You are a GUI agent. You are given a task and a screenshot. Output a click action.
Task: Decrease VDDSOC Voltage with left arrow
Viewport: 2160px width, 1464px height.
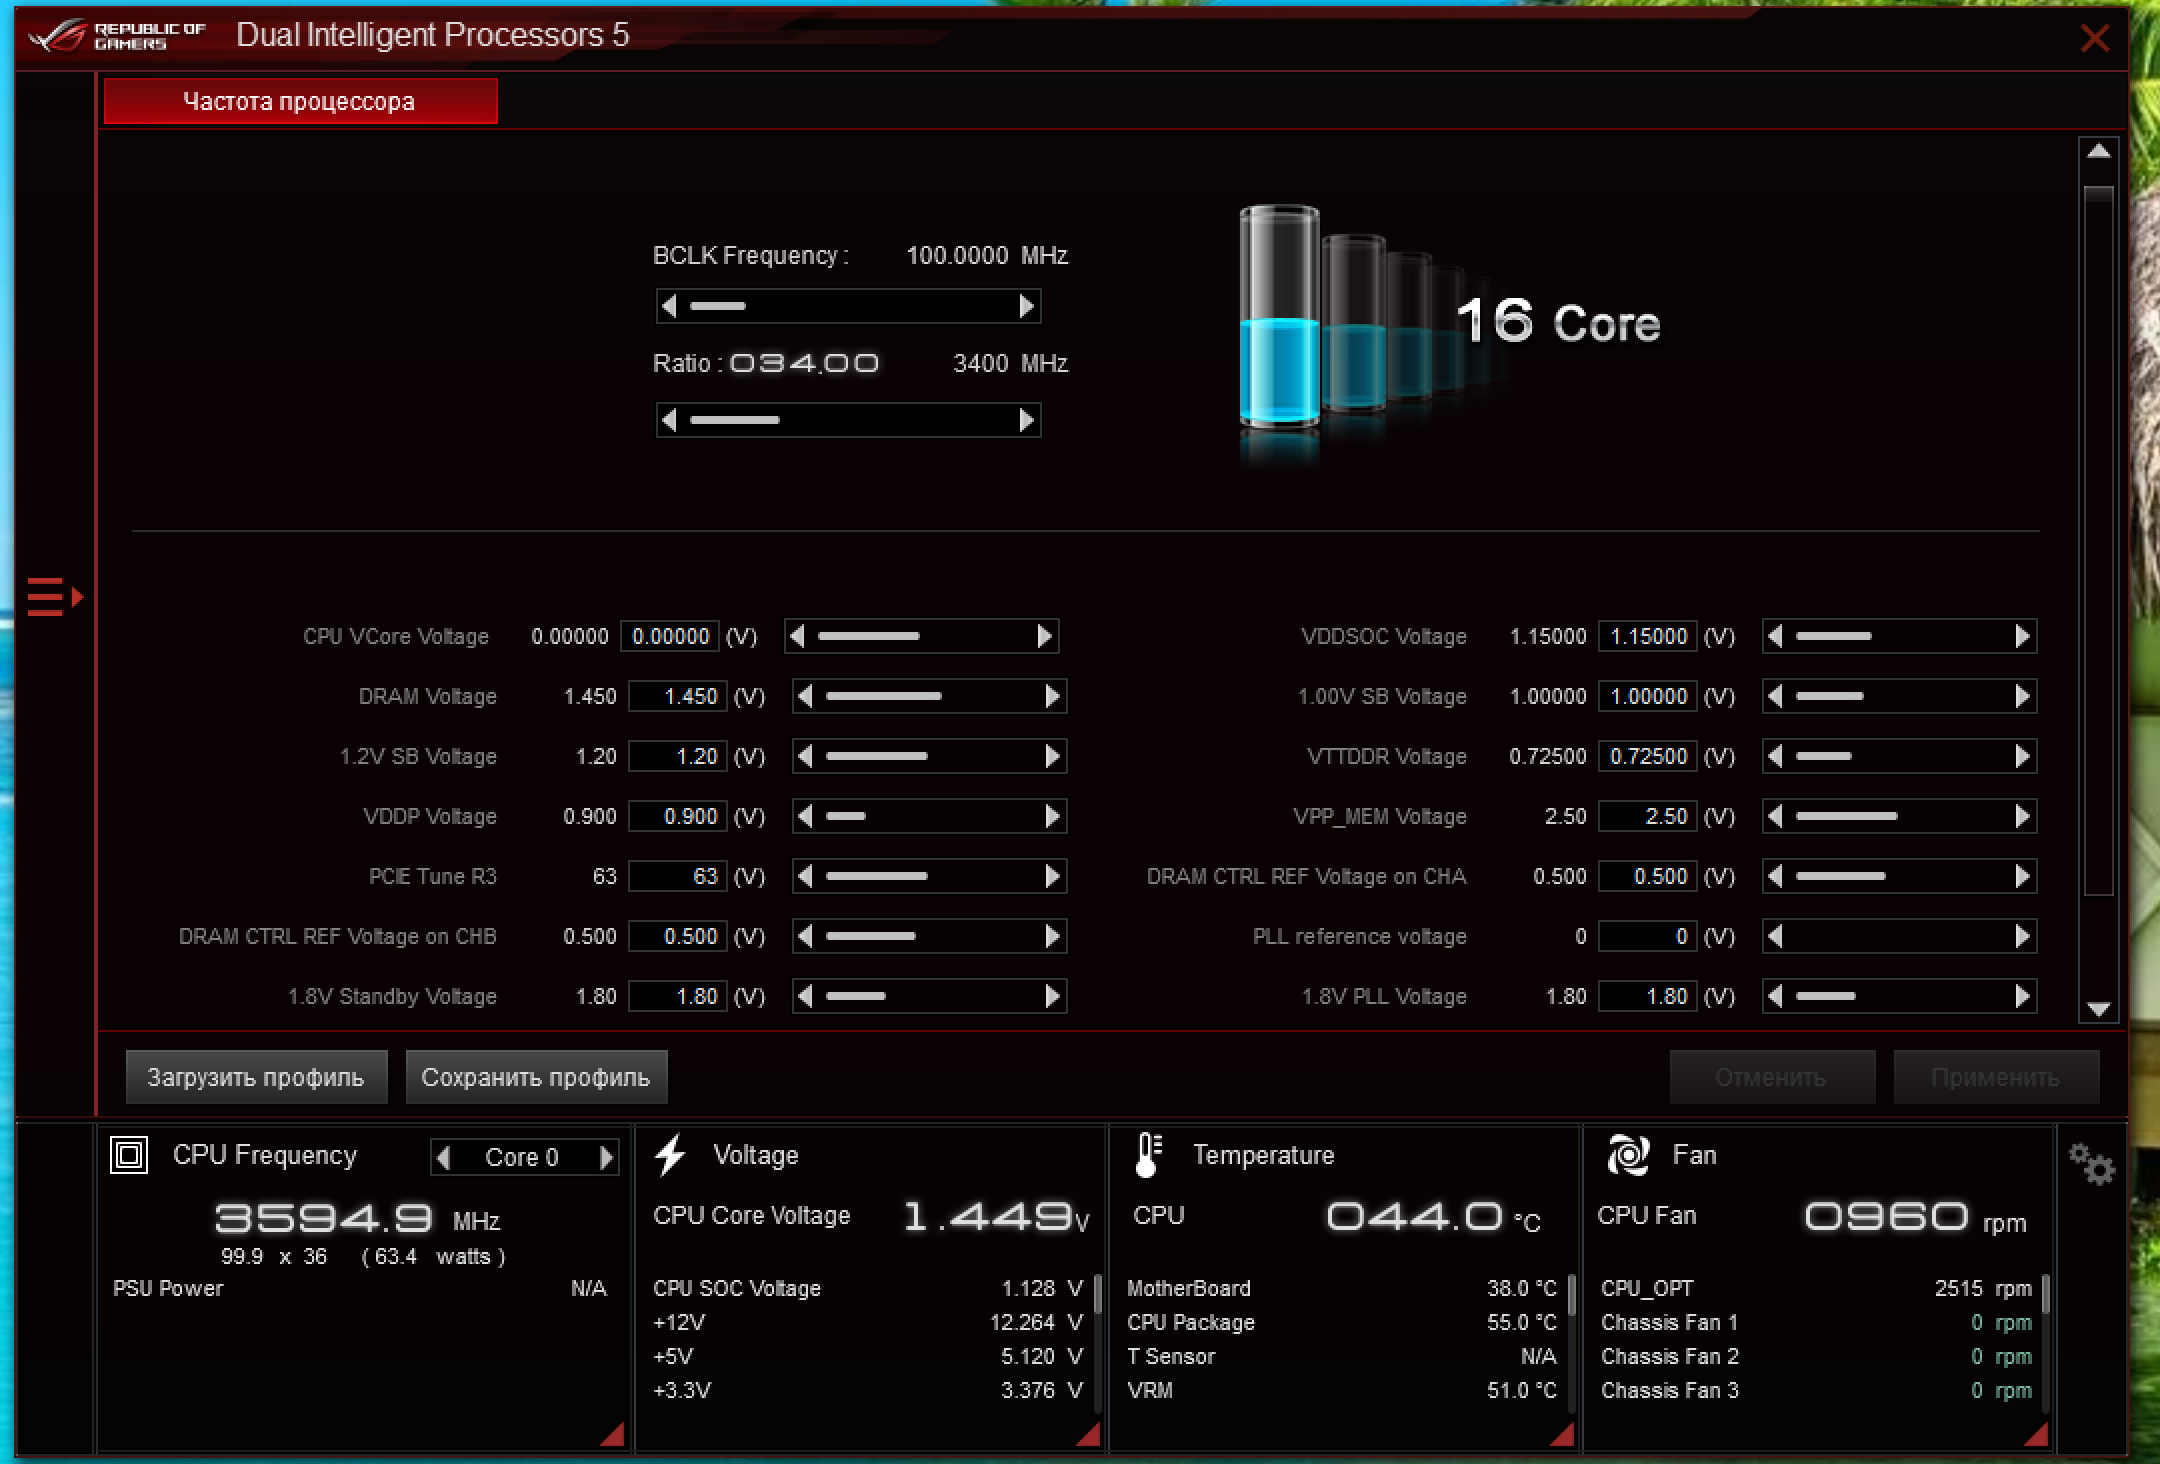[x=1775, y=636]
